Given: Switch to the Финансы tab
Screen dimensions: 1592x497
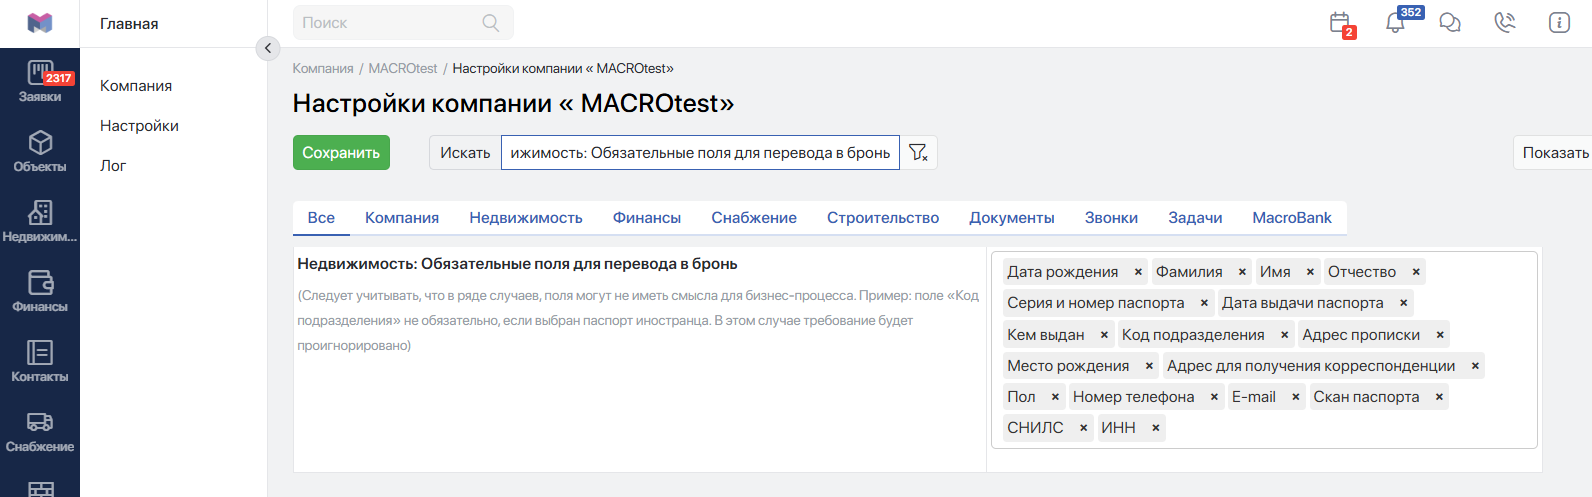Looking at the screenshot, I should pyautogui.click(x=647, y=218).
